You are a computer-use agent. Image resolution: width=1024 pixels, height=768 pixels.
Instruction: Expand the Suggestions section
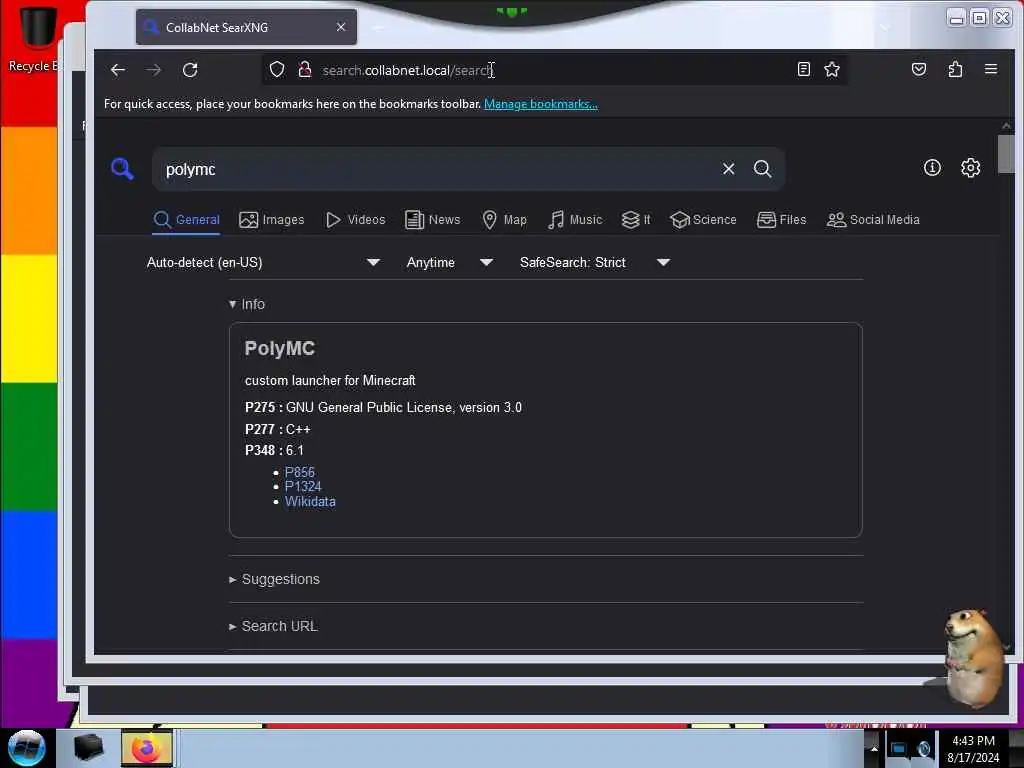(x=274, y=579)
